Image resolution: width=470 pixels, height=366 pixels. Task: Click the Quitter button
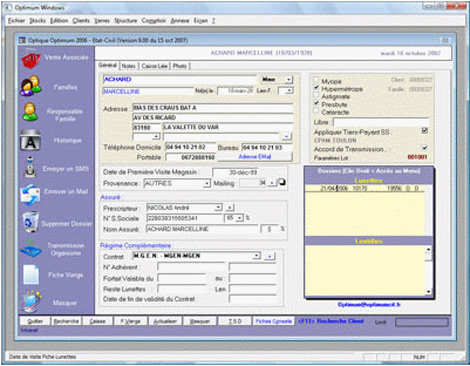coord(35,321)
